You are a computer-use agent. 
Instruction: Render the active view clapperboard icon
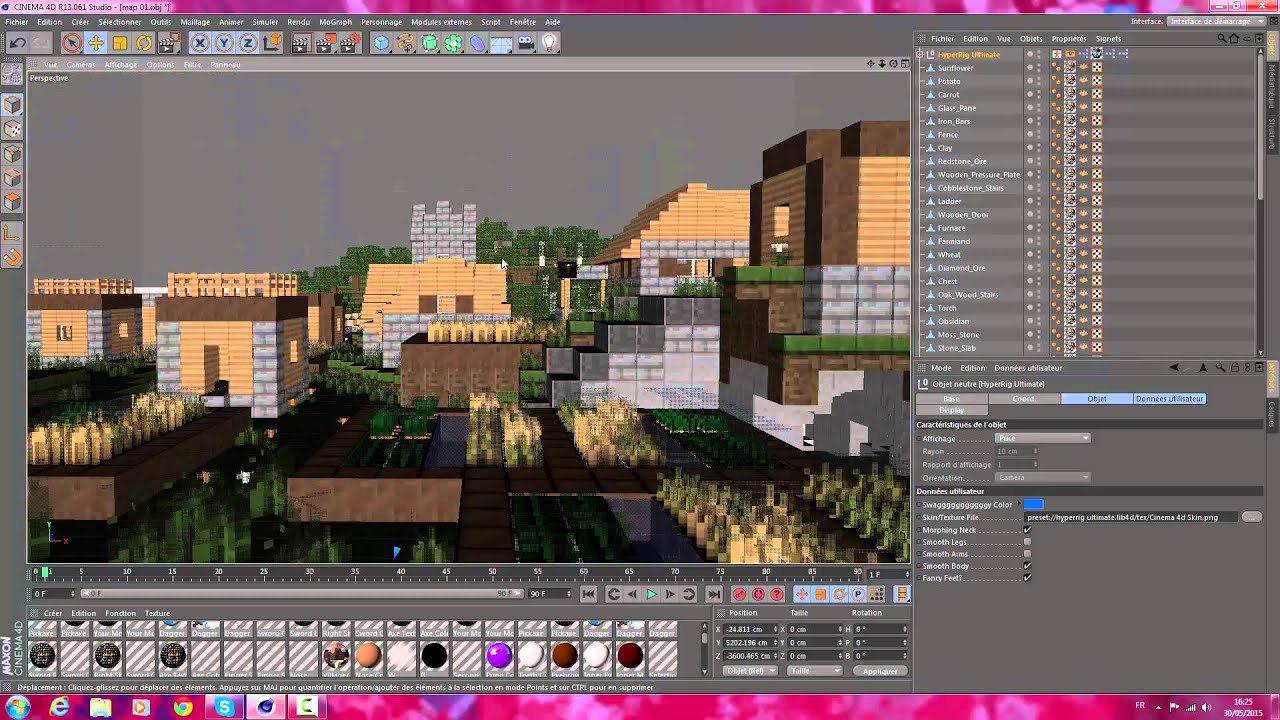click(301, 42)
